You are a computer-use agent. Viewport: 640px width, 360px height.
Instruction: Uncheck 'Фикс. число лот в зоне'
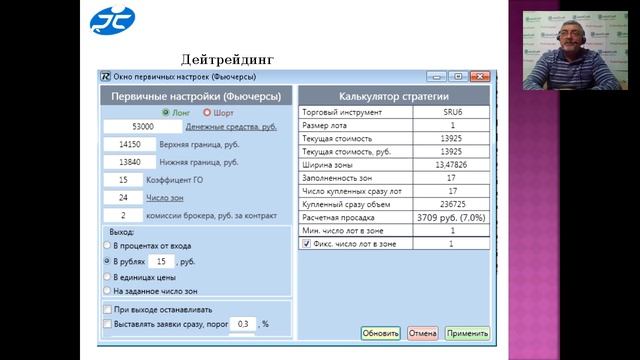click(306, 244)
